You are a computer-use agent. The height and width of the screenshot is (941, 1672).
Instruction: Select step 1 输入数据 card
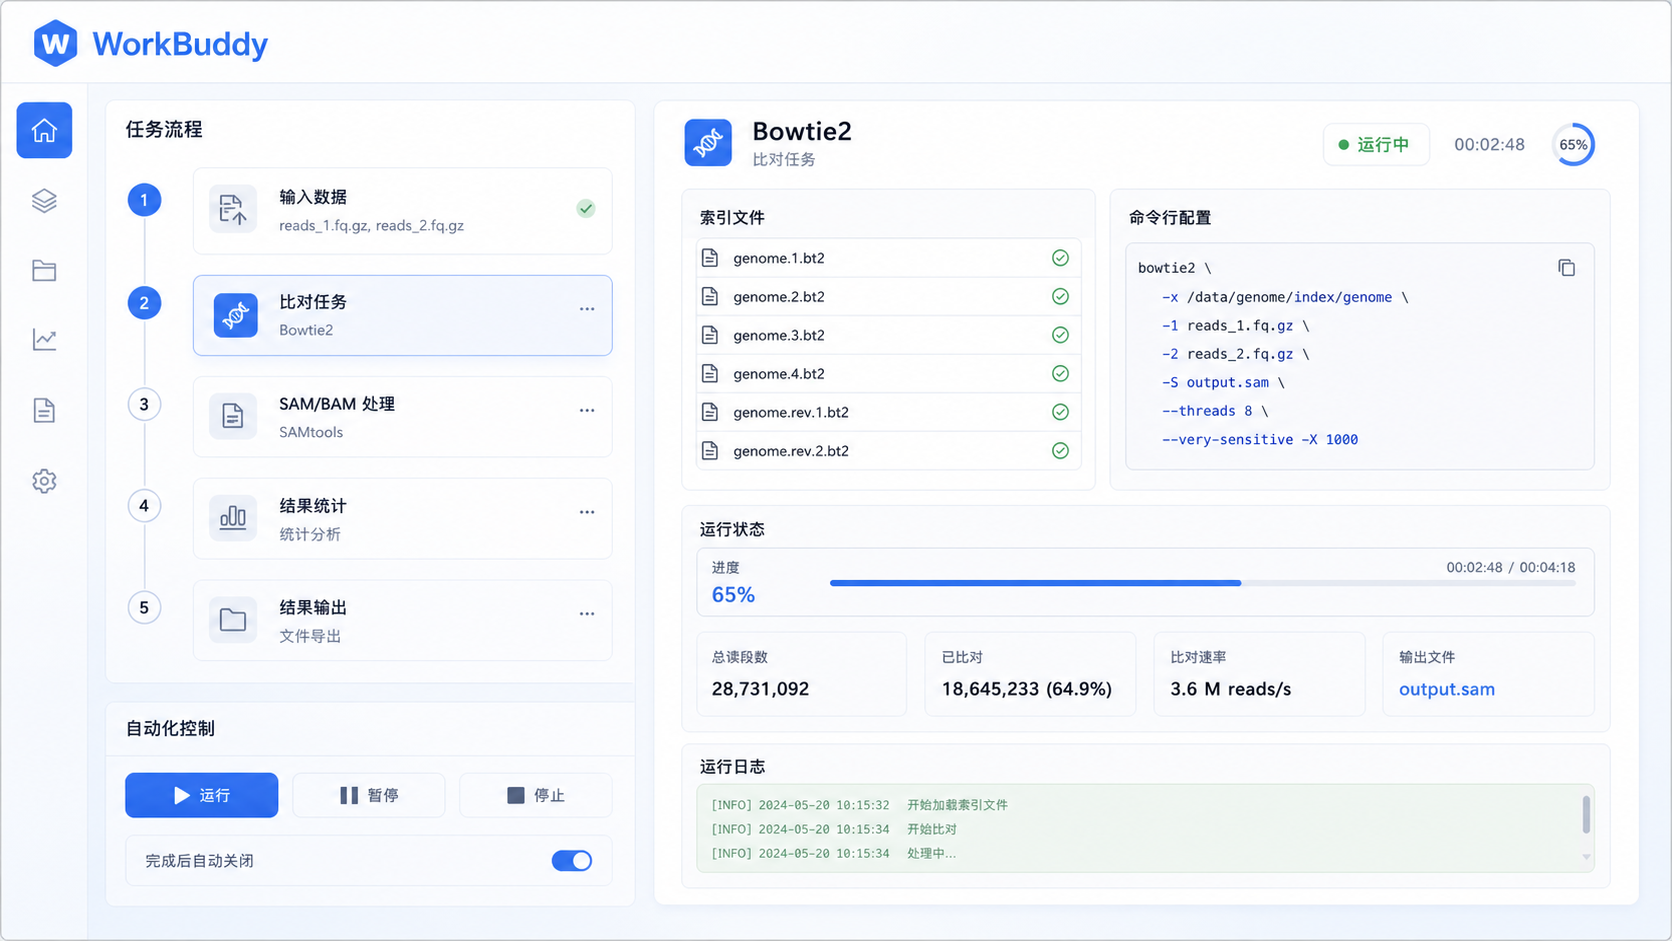point(402,210)
